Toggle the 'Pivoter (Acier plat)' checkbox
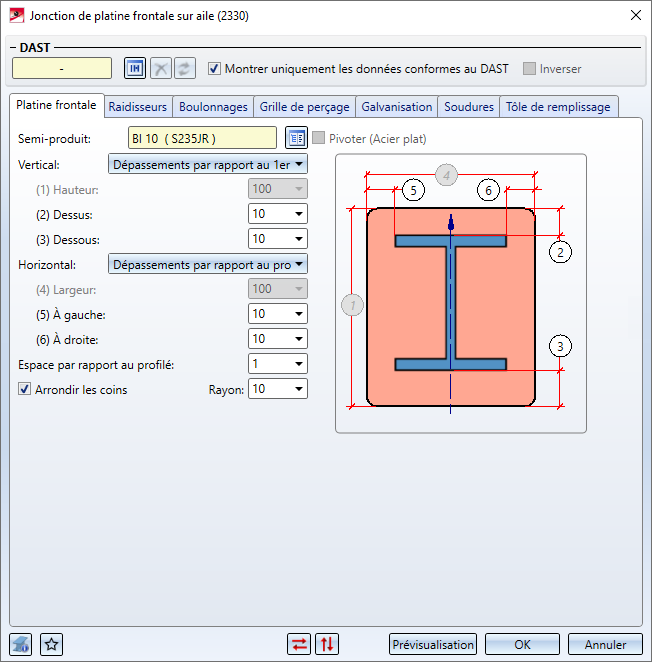Screen dimensions: 652x662 pyautogui.click(x=318, y=138)
